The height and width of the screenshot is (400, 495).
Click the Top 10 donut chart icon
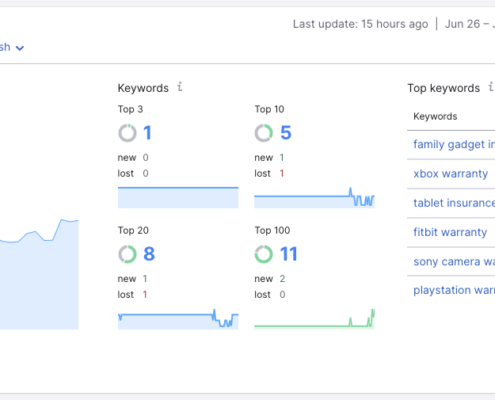pyautogui.click(x=264, y=133)
